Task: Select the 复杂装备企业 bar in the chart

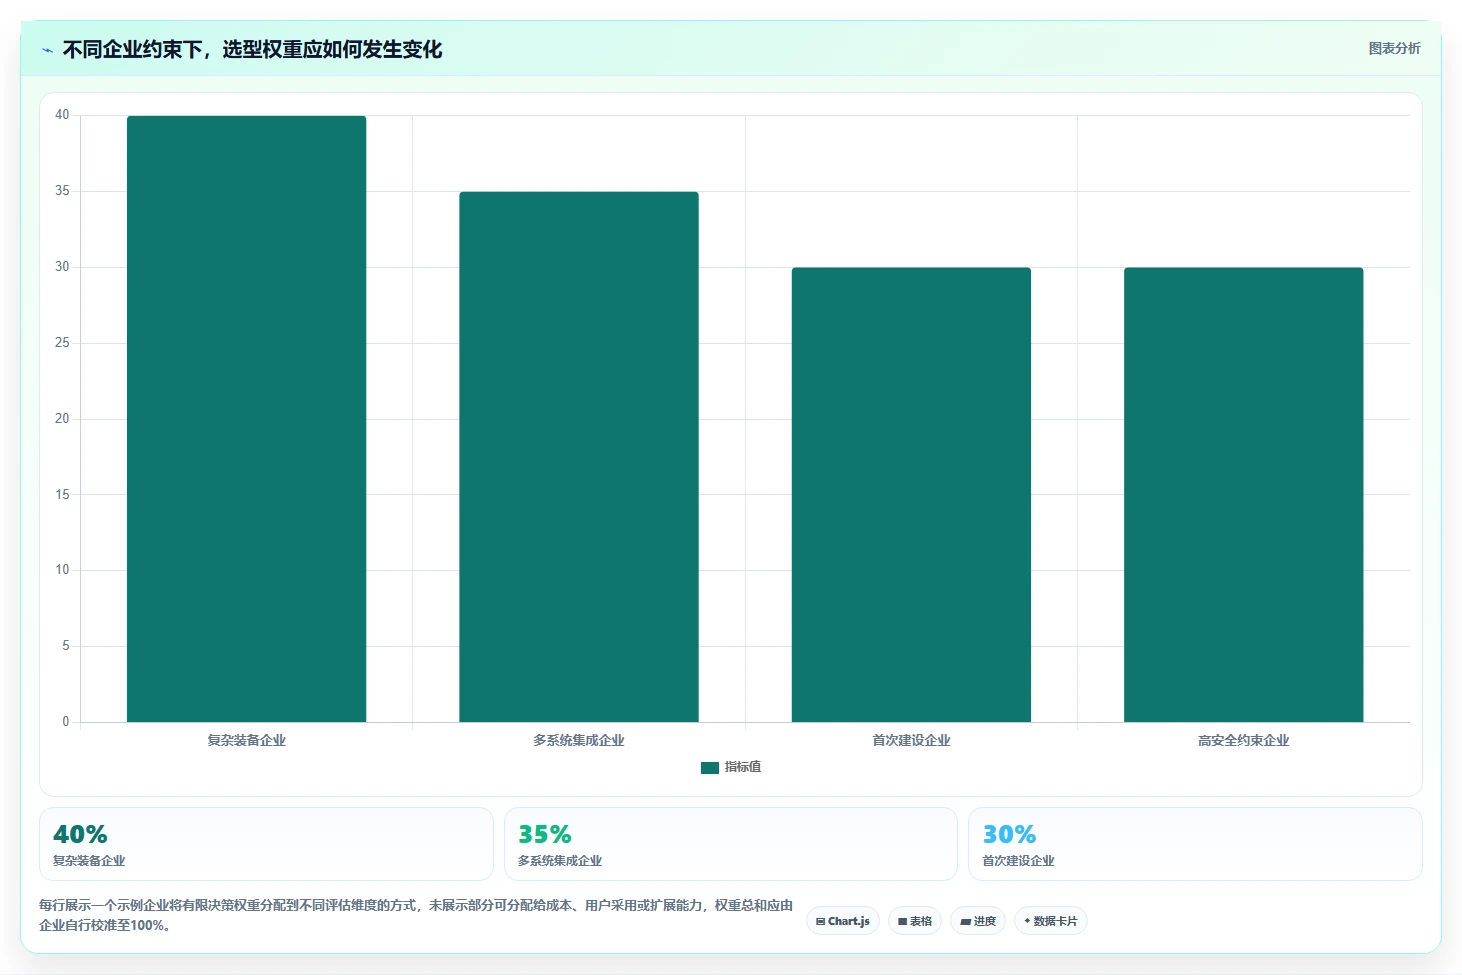Action: 246,419
